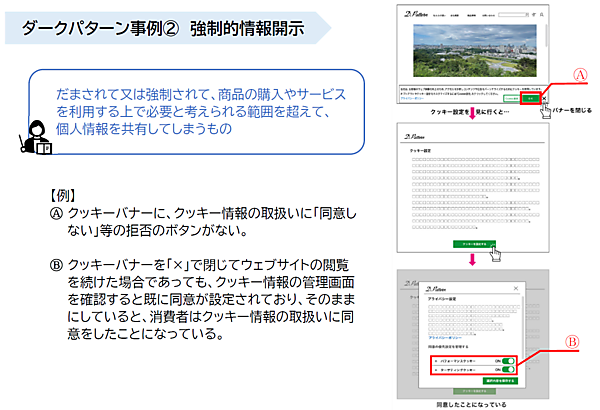Click the presenter person icon in callout
The height and width of the screenshot is (410, 600).
(35, 137)
